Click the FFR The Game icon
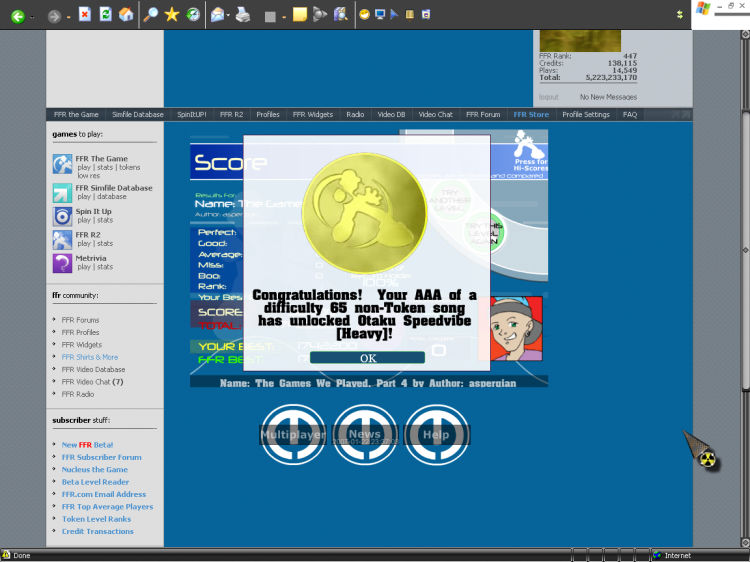The height and width of the screenshot is (562, 750). click(62, 163)
